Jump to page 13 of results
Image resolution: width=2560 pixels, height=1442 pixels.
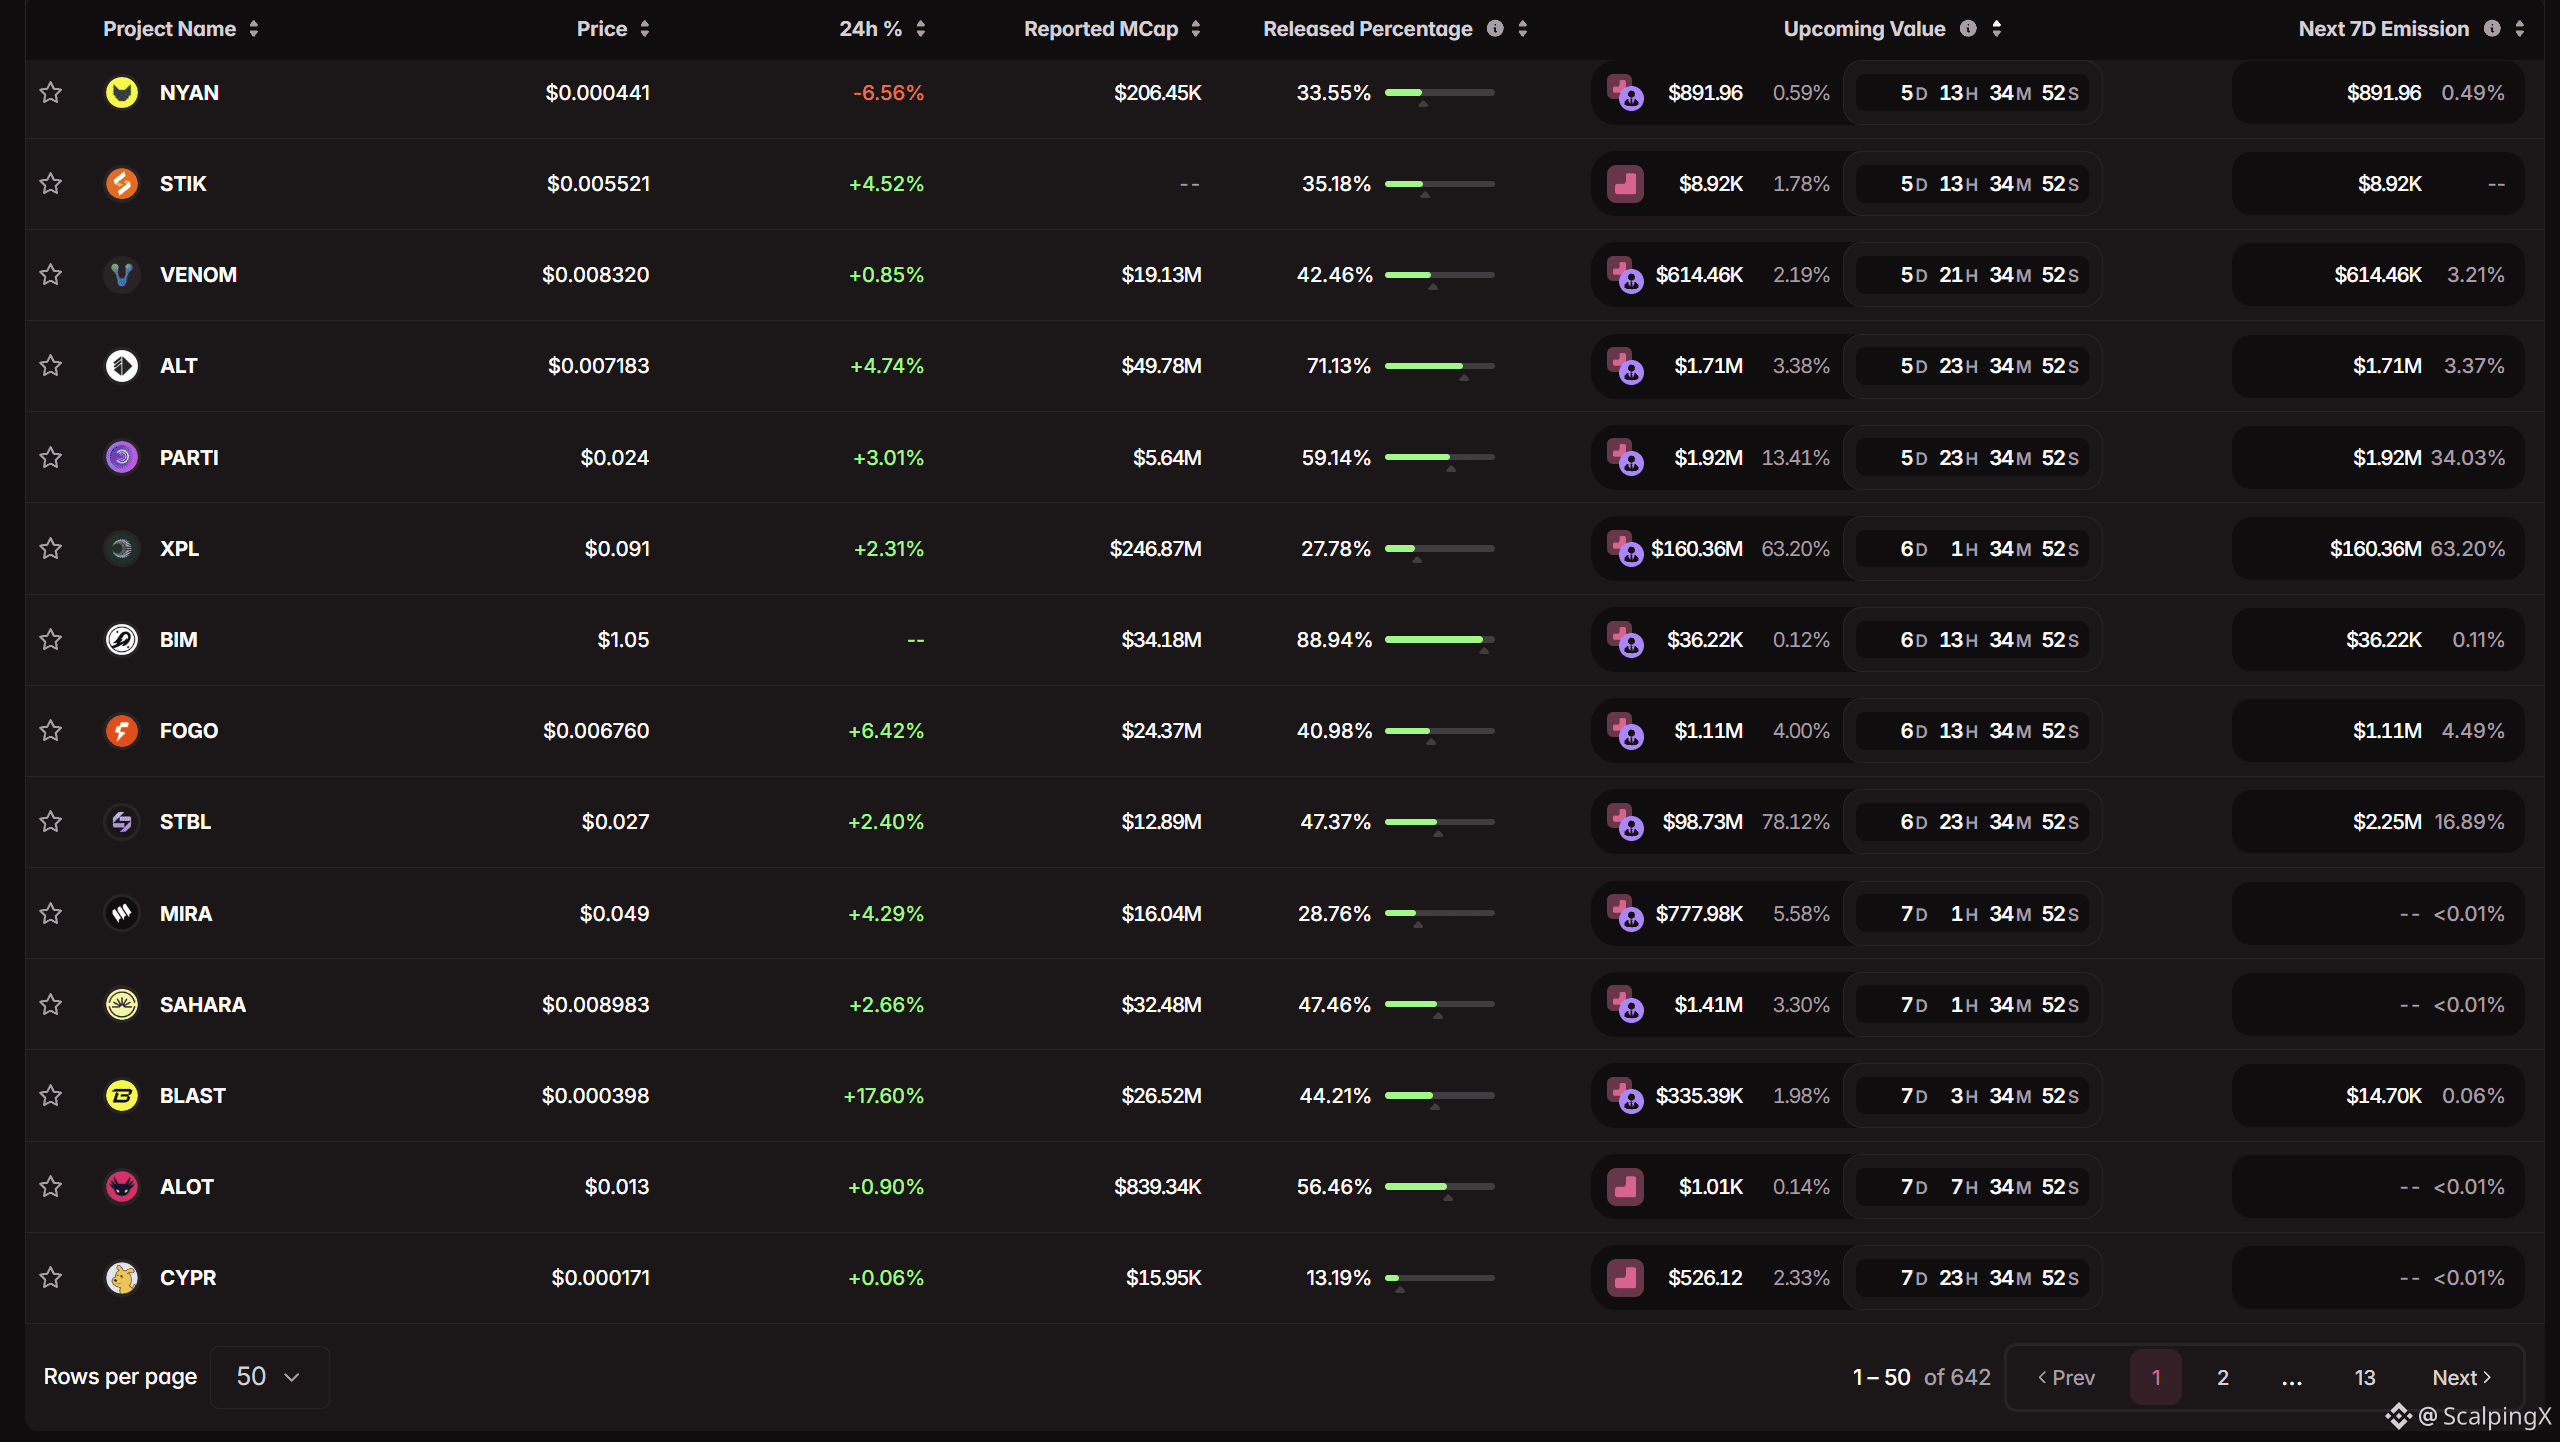point(2364,1378)
